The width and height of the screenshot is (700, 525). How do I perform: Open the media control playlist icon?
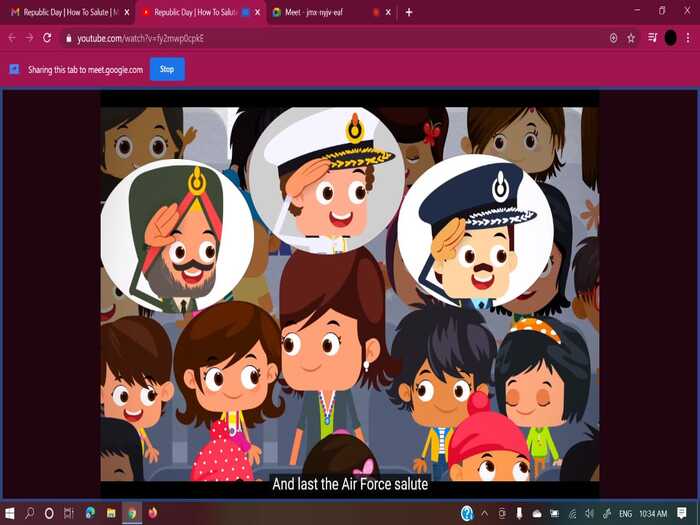653,38
